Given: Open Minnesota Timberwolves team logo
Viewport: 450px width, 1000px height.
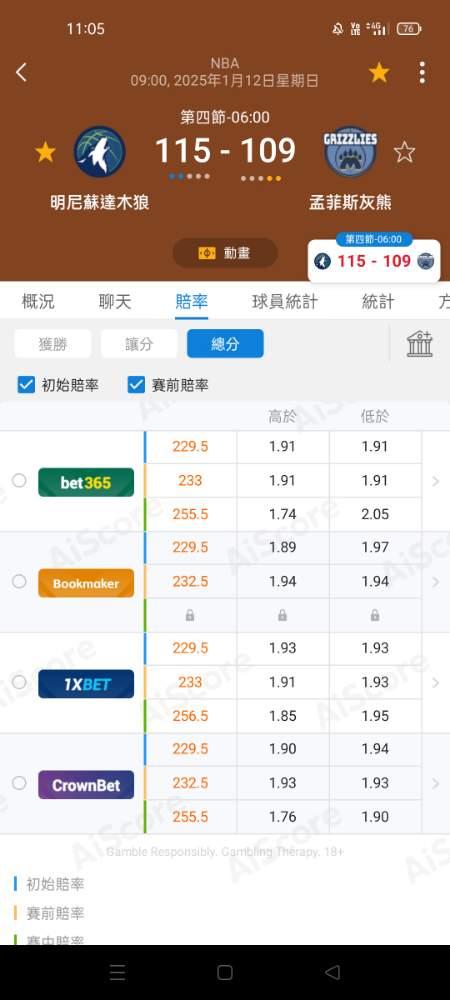Looking at the screenshot, I should [99, 151].
